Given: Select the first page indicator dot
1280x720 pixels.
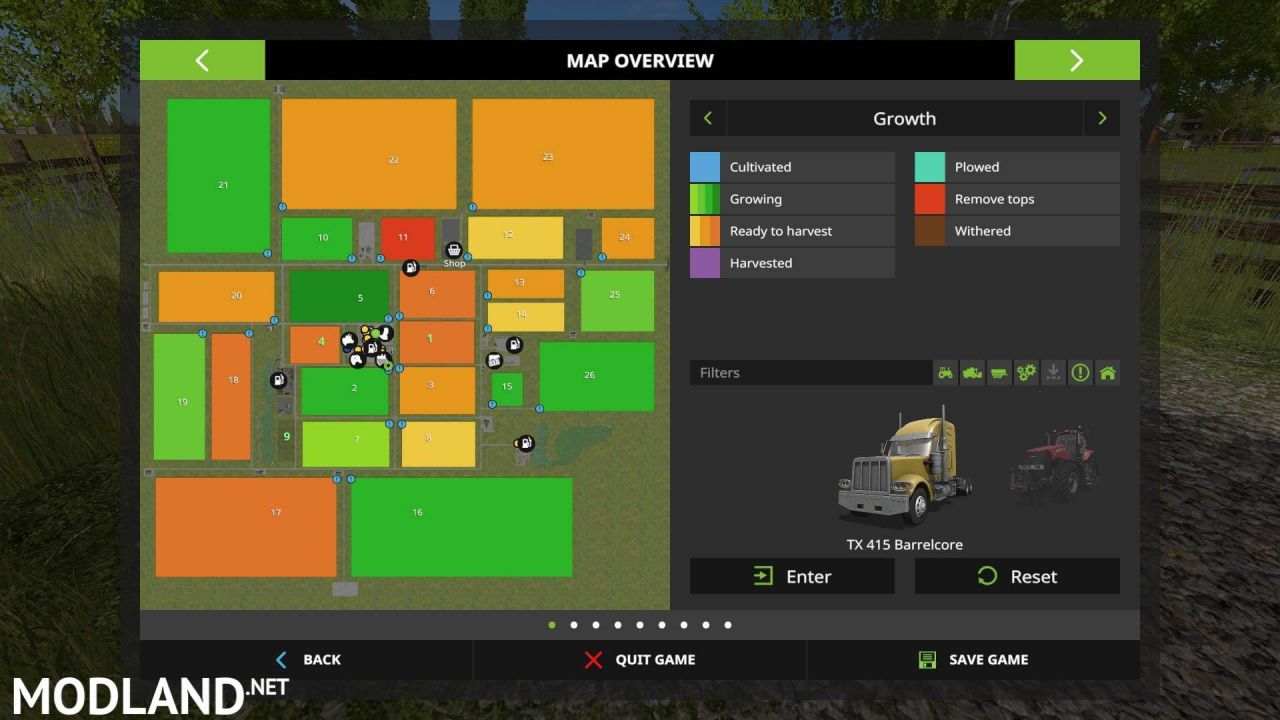Looking at the screenshot, I should [552, 625].
